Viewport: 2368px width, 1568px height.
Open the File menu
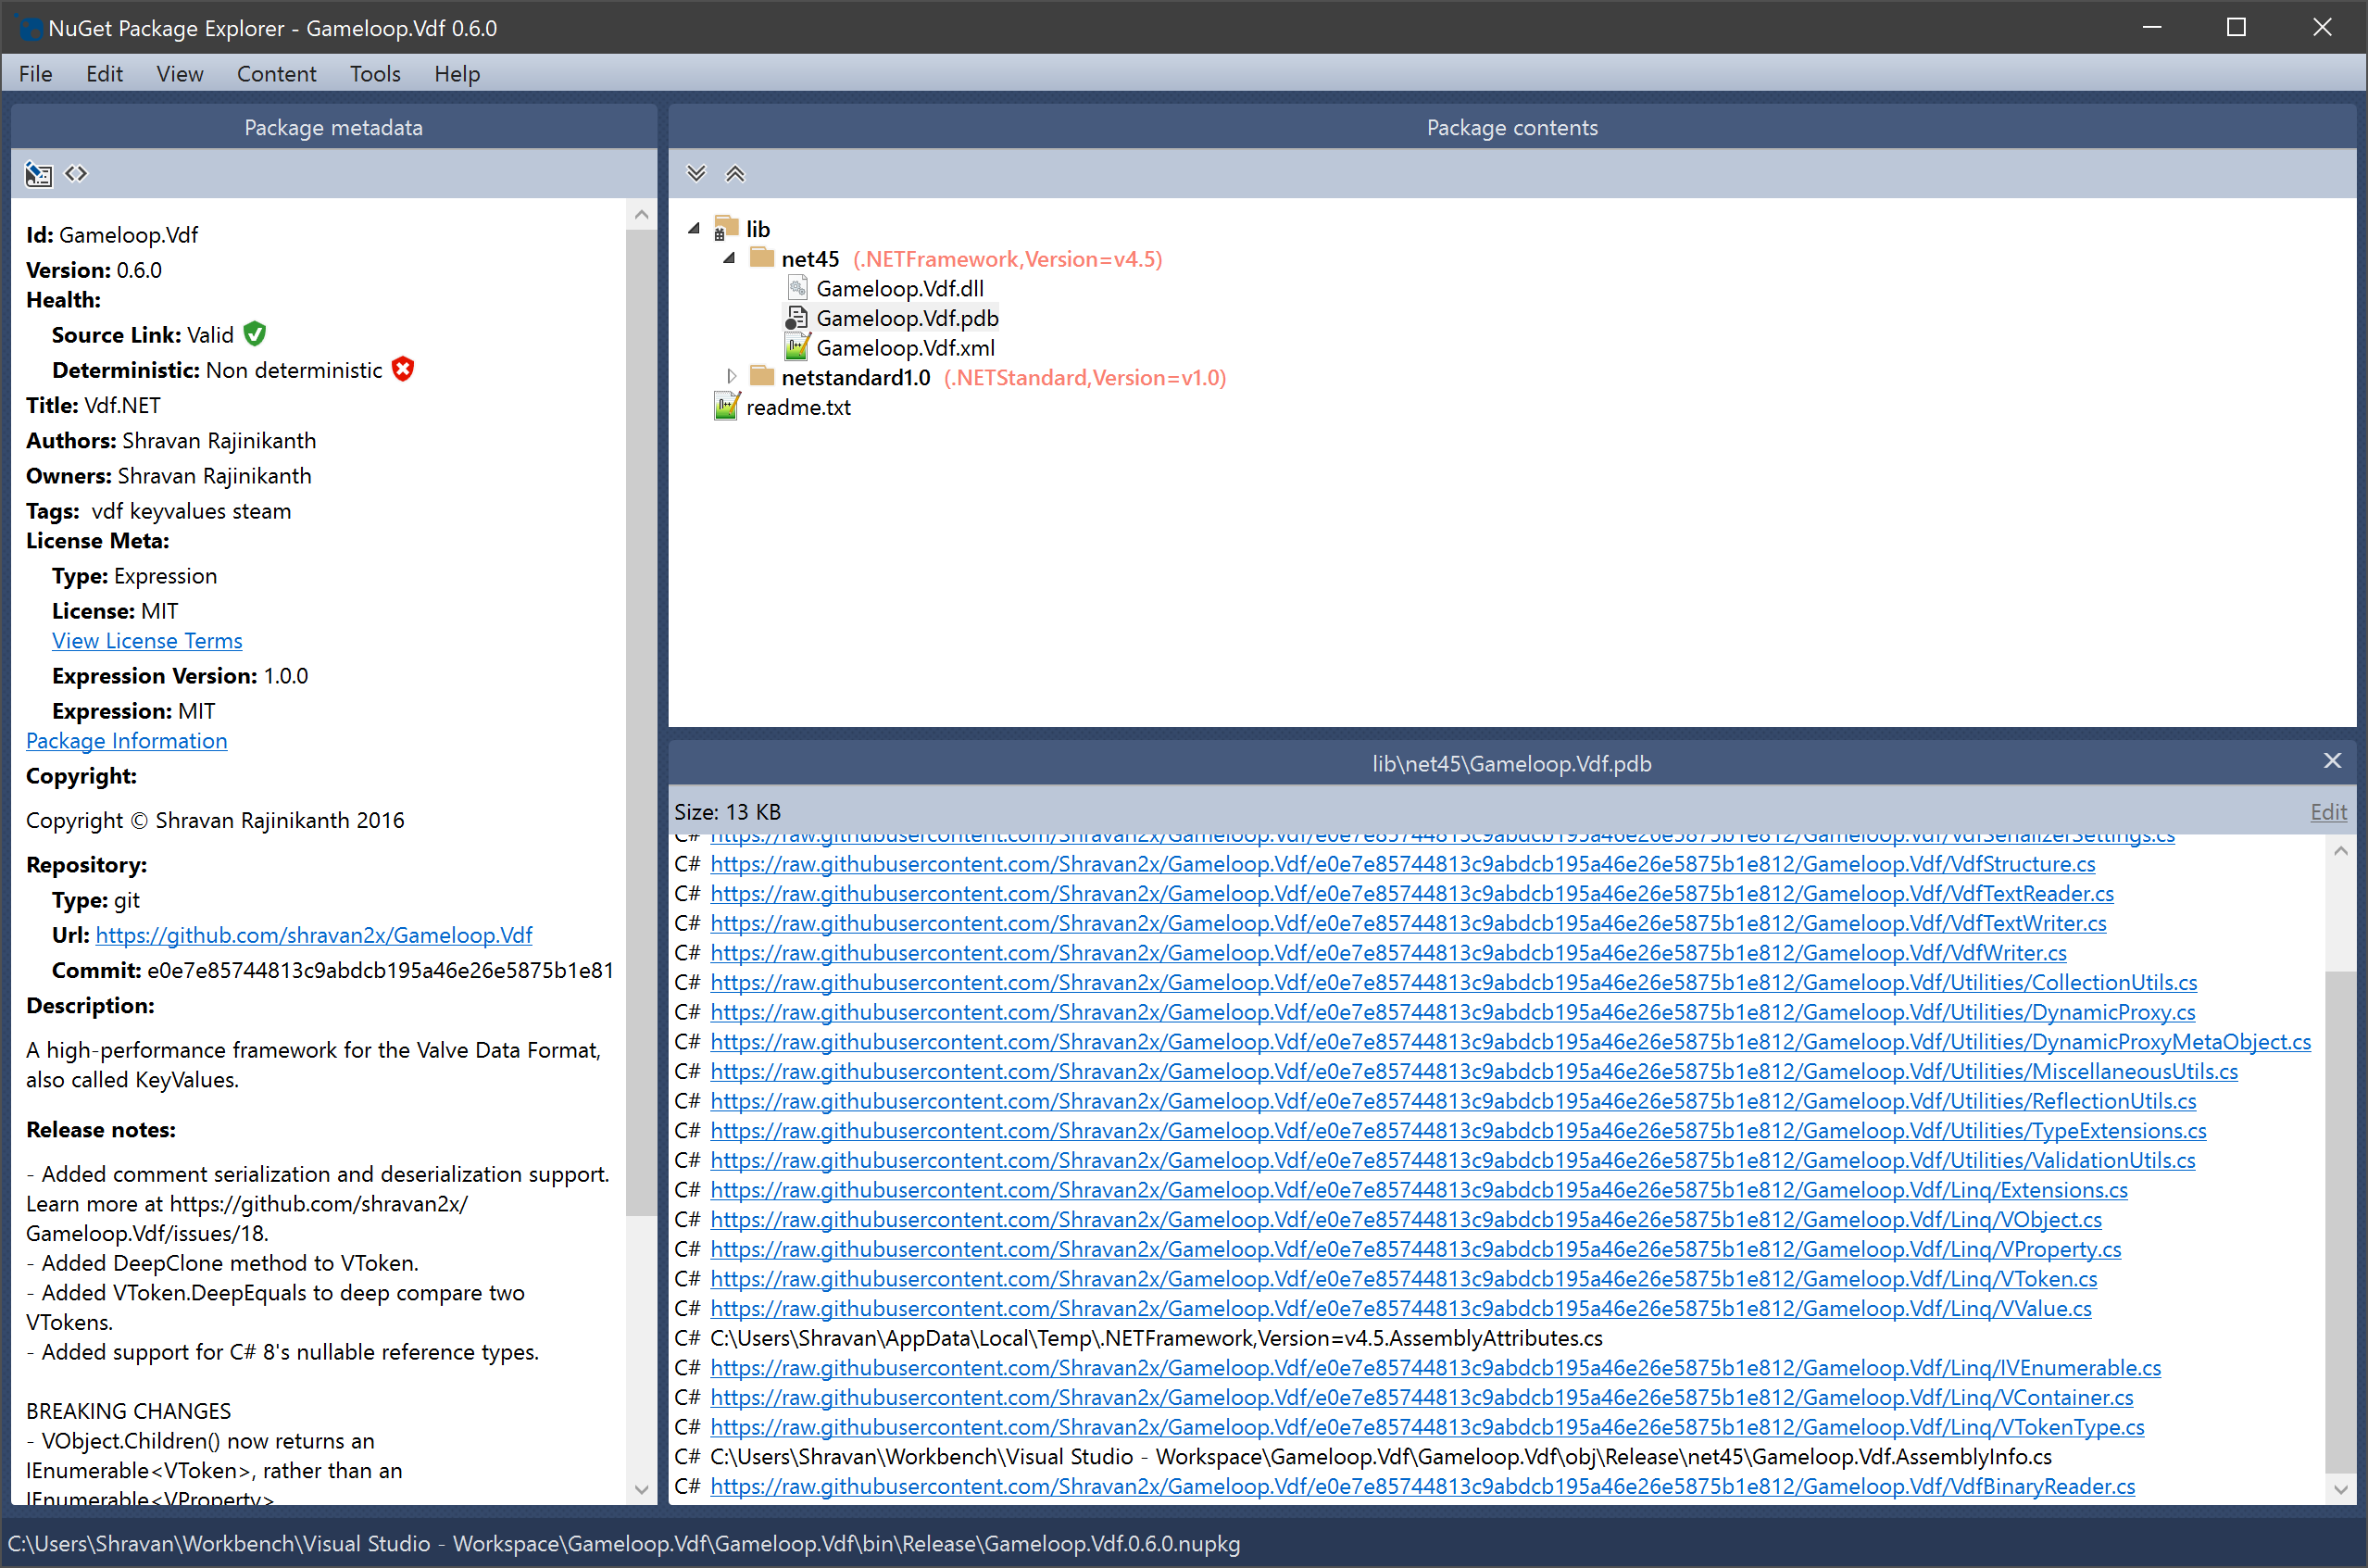click(35, 73)
